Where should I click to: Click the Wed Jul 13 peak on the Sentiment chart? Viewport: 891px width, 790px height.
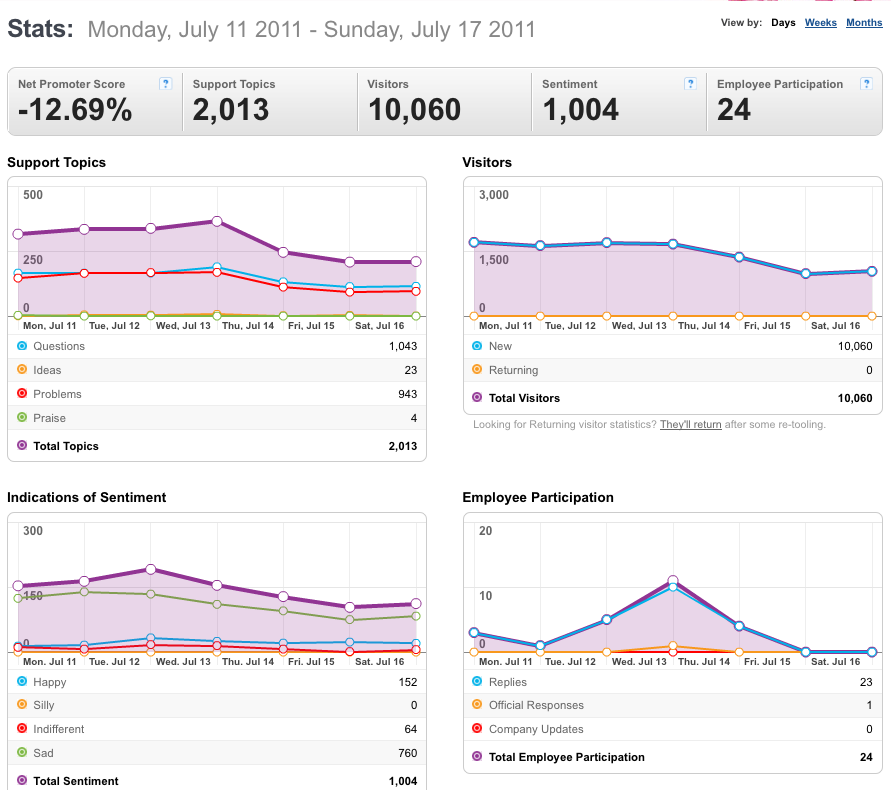pyautogui.click(x=151, y=569)
